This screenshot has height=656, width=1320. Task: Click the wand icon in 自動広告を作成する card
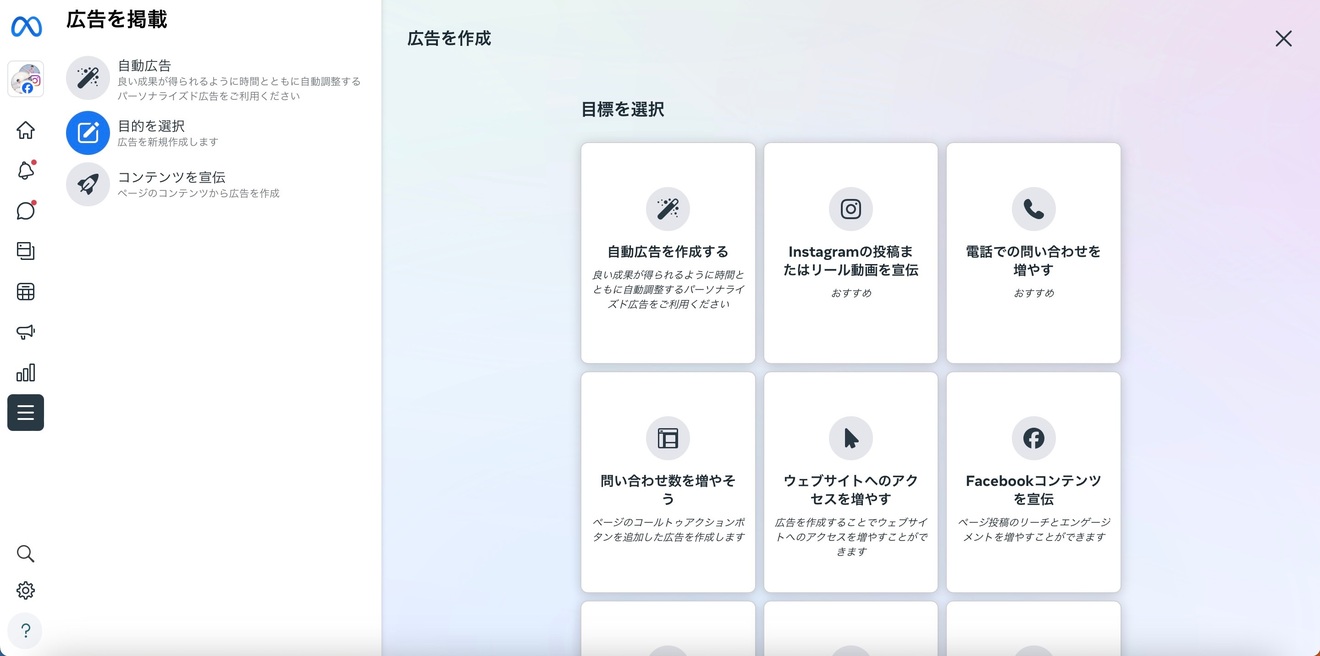coord(668,209)
